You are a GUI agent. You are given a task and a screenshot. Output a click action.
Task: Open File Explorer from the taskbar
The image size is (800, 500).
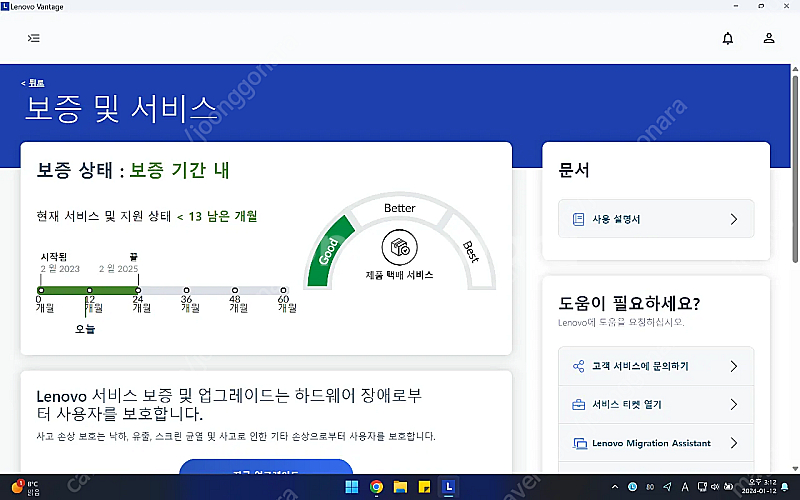[x=401, y=487]
